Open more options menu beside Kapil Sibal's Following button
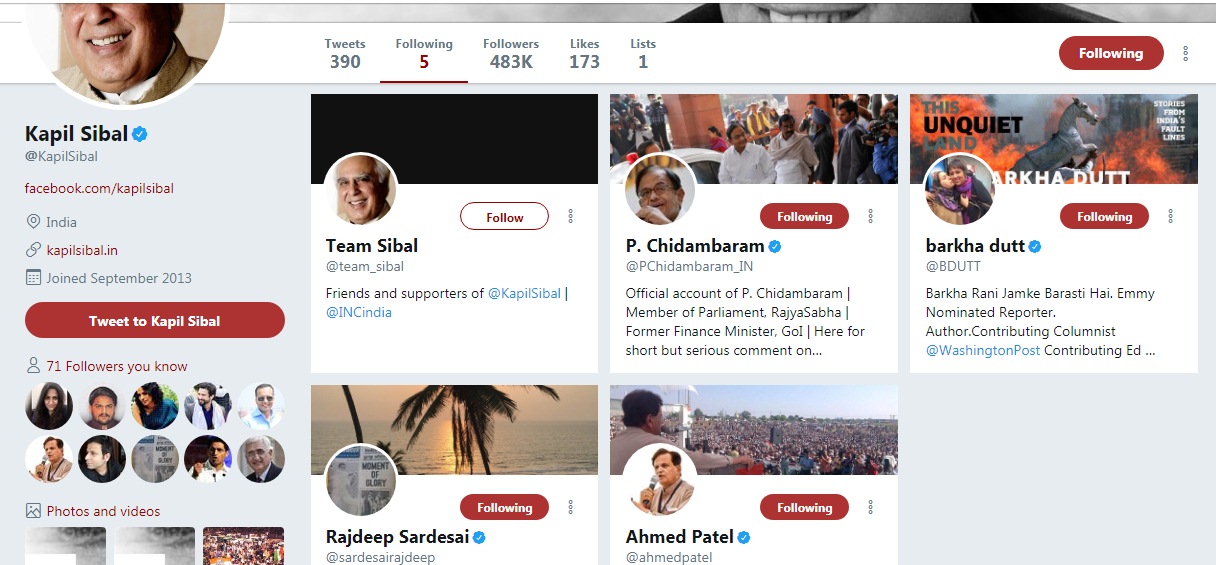This screenshot has height=565, width=1216. point(1186,54)
